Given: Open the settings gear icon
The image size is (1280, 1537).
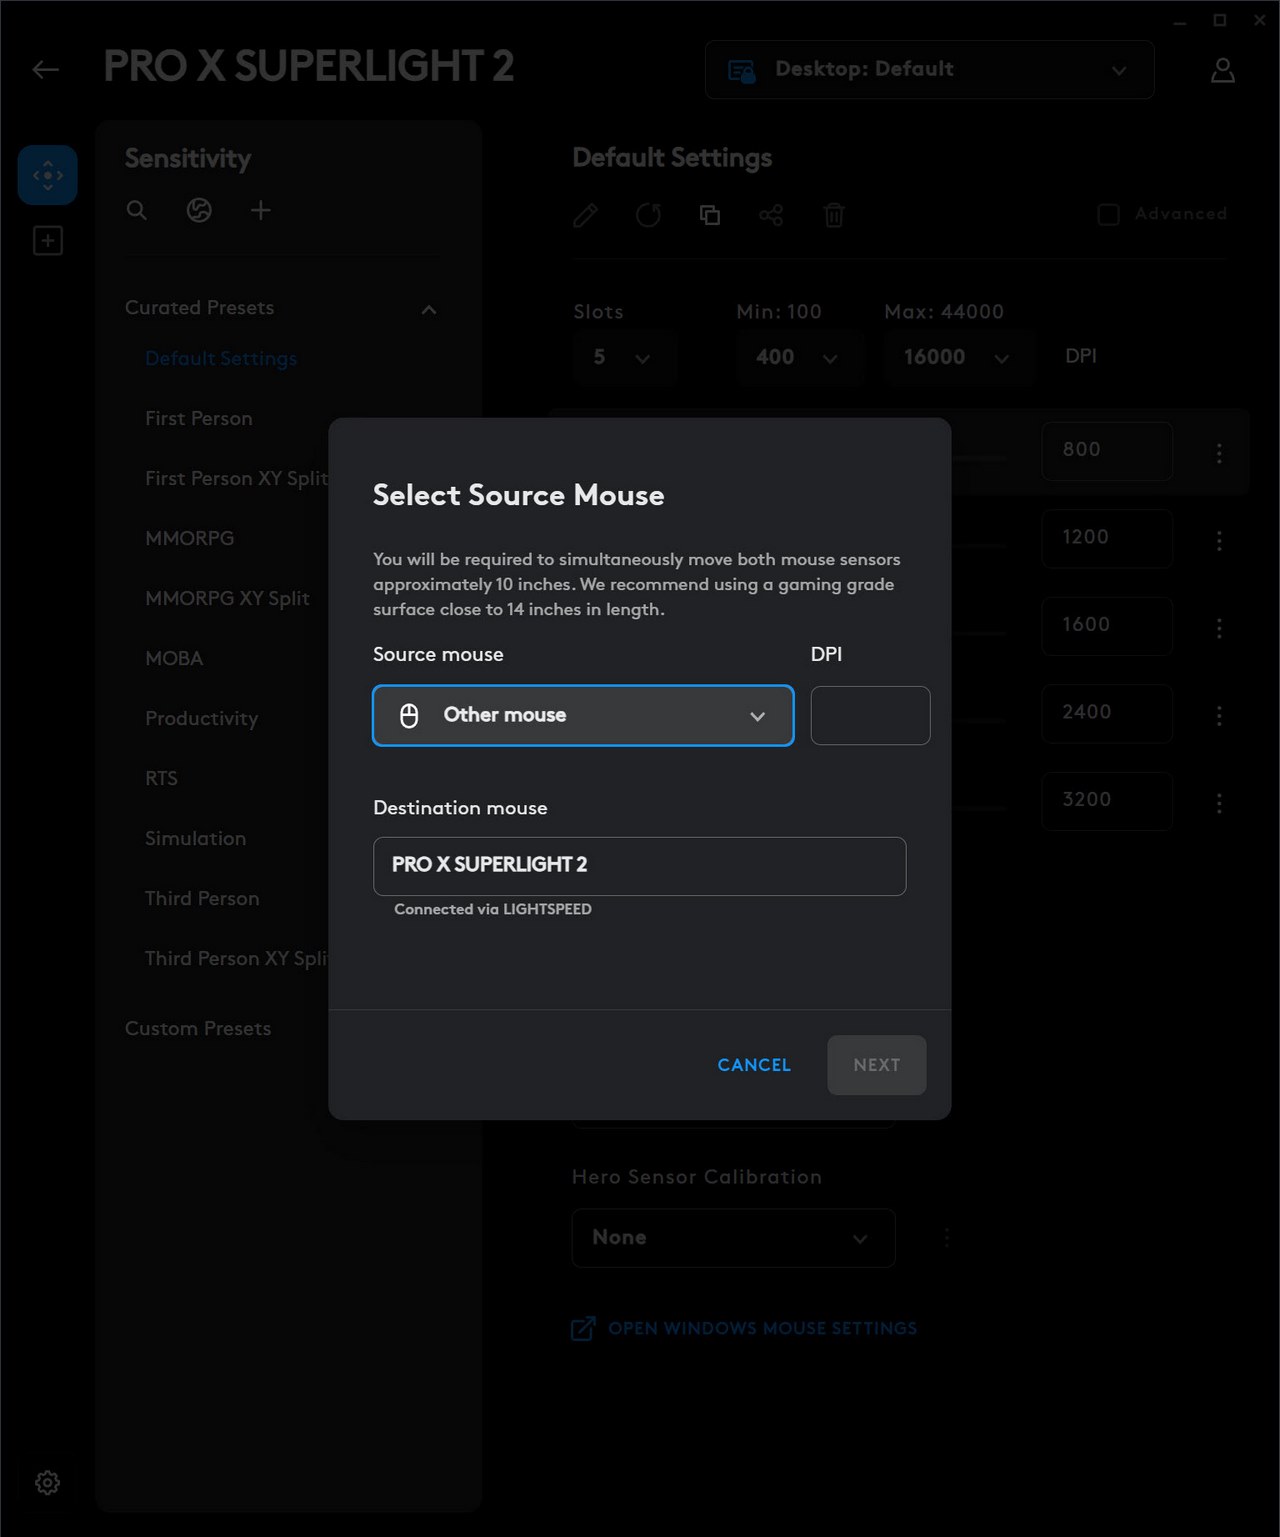Looking at the screenshot, I should pyautogui.click(x=47, y=1482).
